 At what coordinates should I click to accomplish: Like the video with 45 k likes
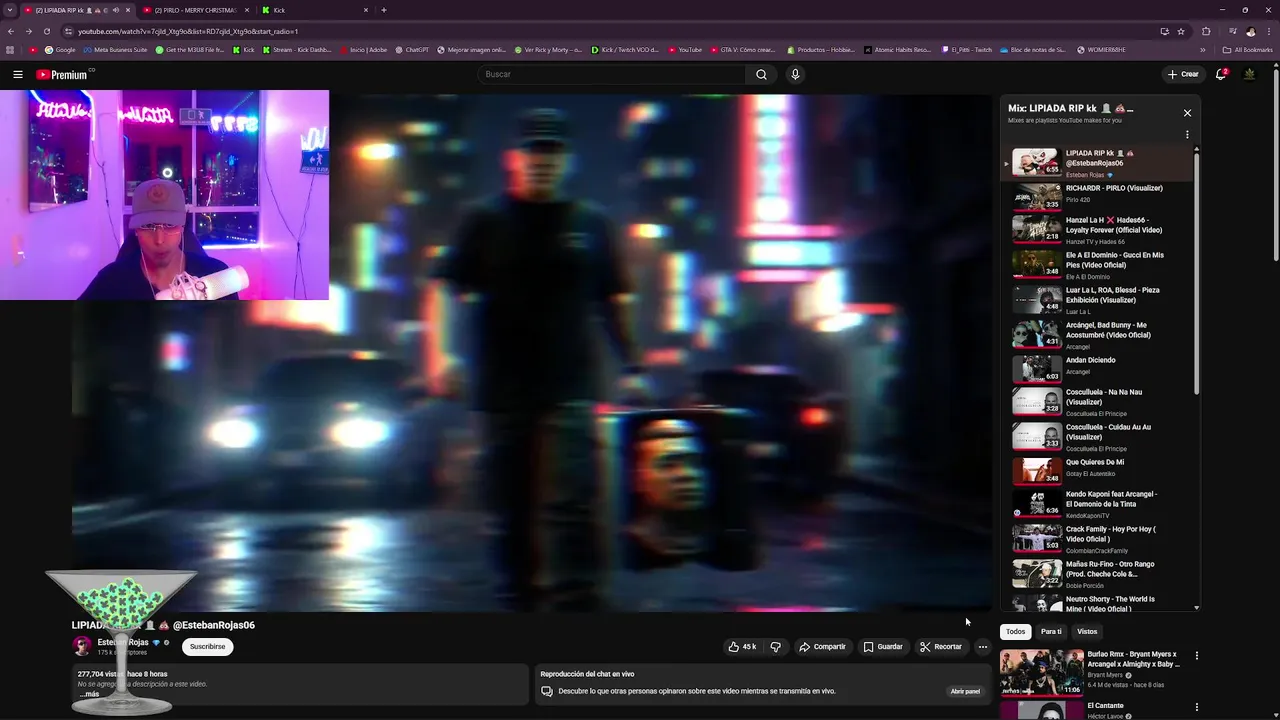point(742,647)
